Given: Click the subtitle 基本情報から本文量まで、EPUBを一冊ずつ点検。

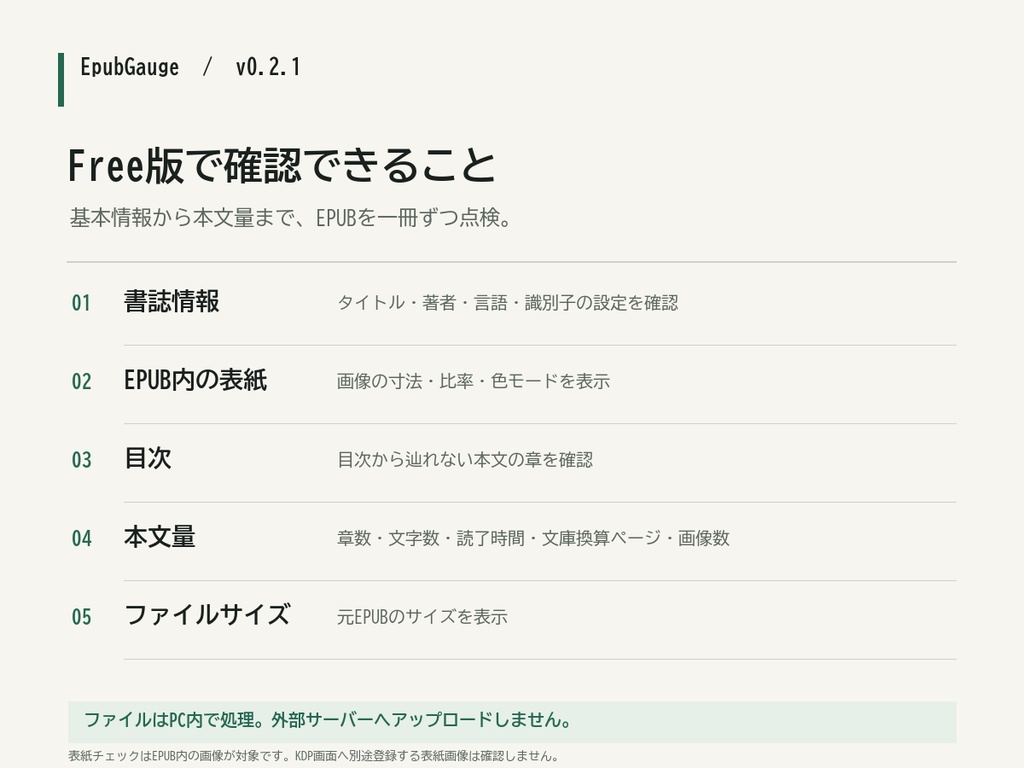Looking at the screenshot, I should 290,217.
